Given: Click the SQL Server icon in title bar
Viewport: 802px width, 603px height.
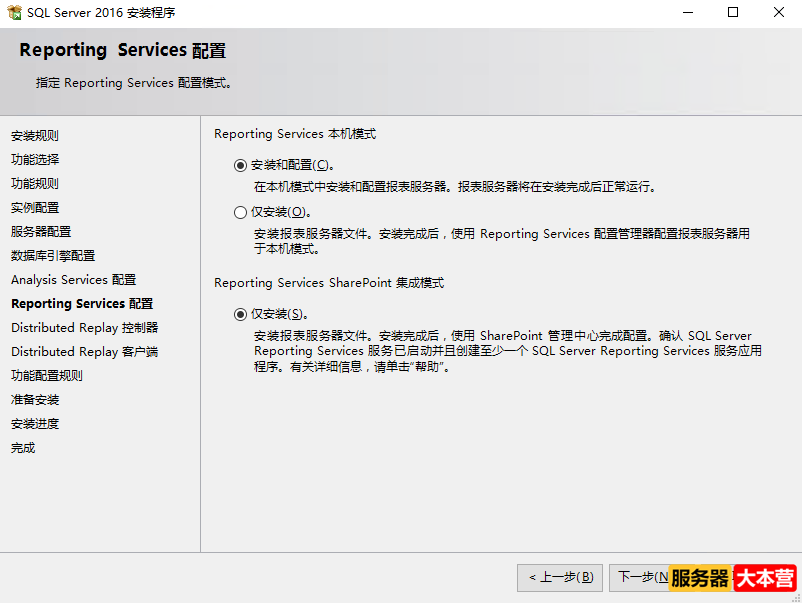Looking at the screenshot, I should (x=14, y=12).
